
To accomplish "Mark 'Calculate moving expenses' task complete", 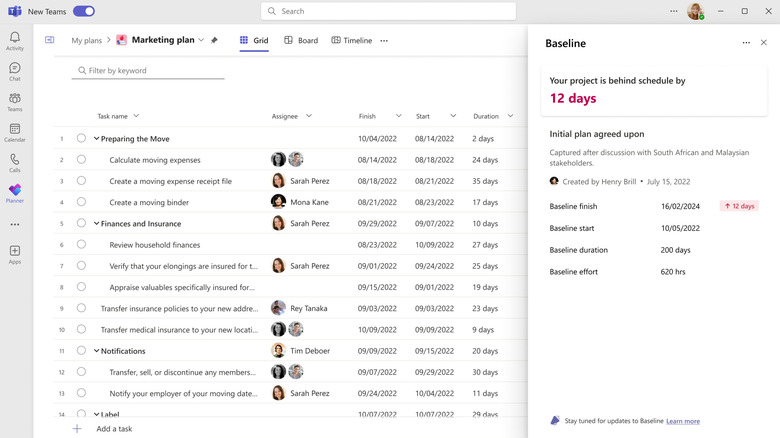I will tap(81, 160).
